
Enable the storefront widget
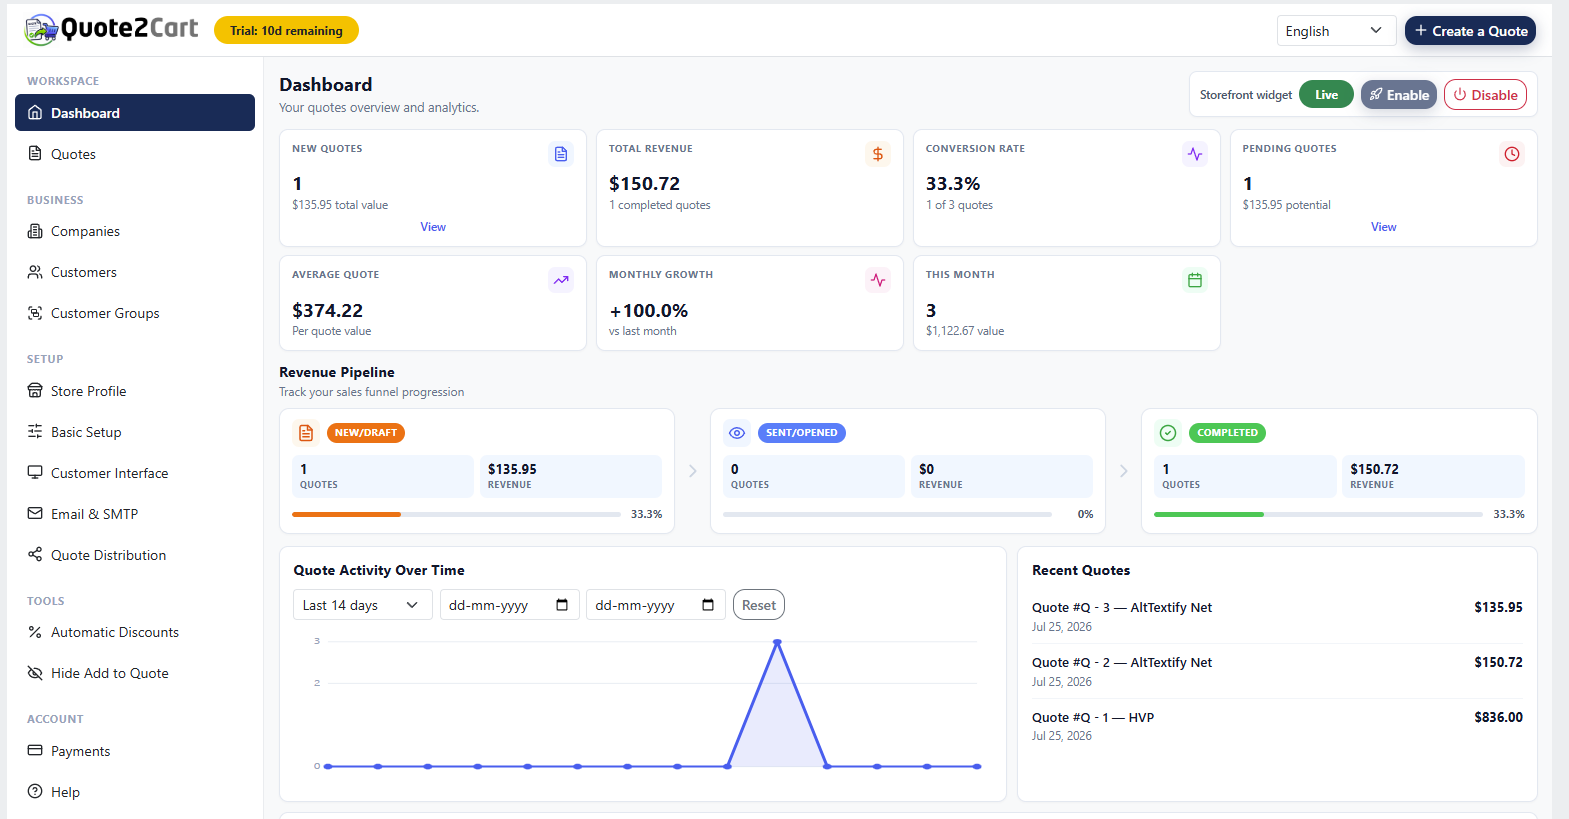[1399, 95]
